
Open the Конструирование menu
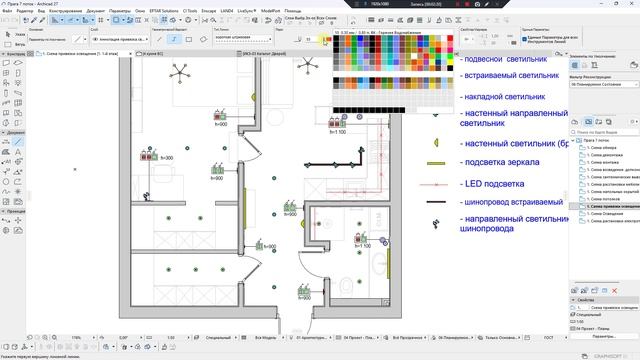(x=65, y=11)
